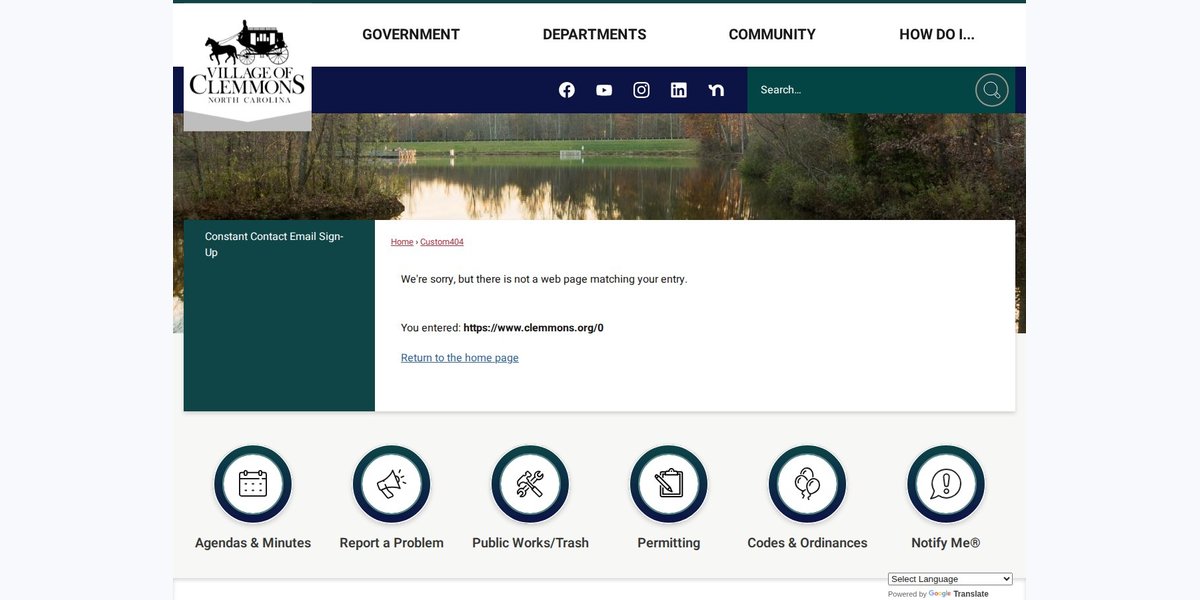The height and width of the screenshot is (600, 1200).
Task: Click the Custom404 breadcrumb link
Action: coord(442,242)
